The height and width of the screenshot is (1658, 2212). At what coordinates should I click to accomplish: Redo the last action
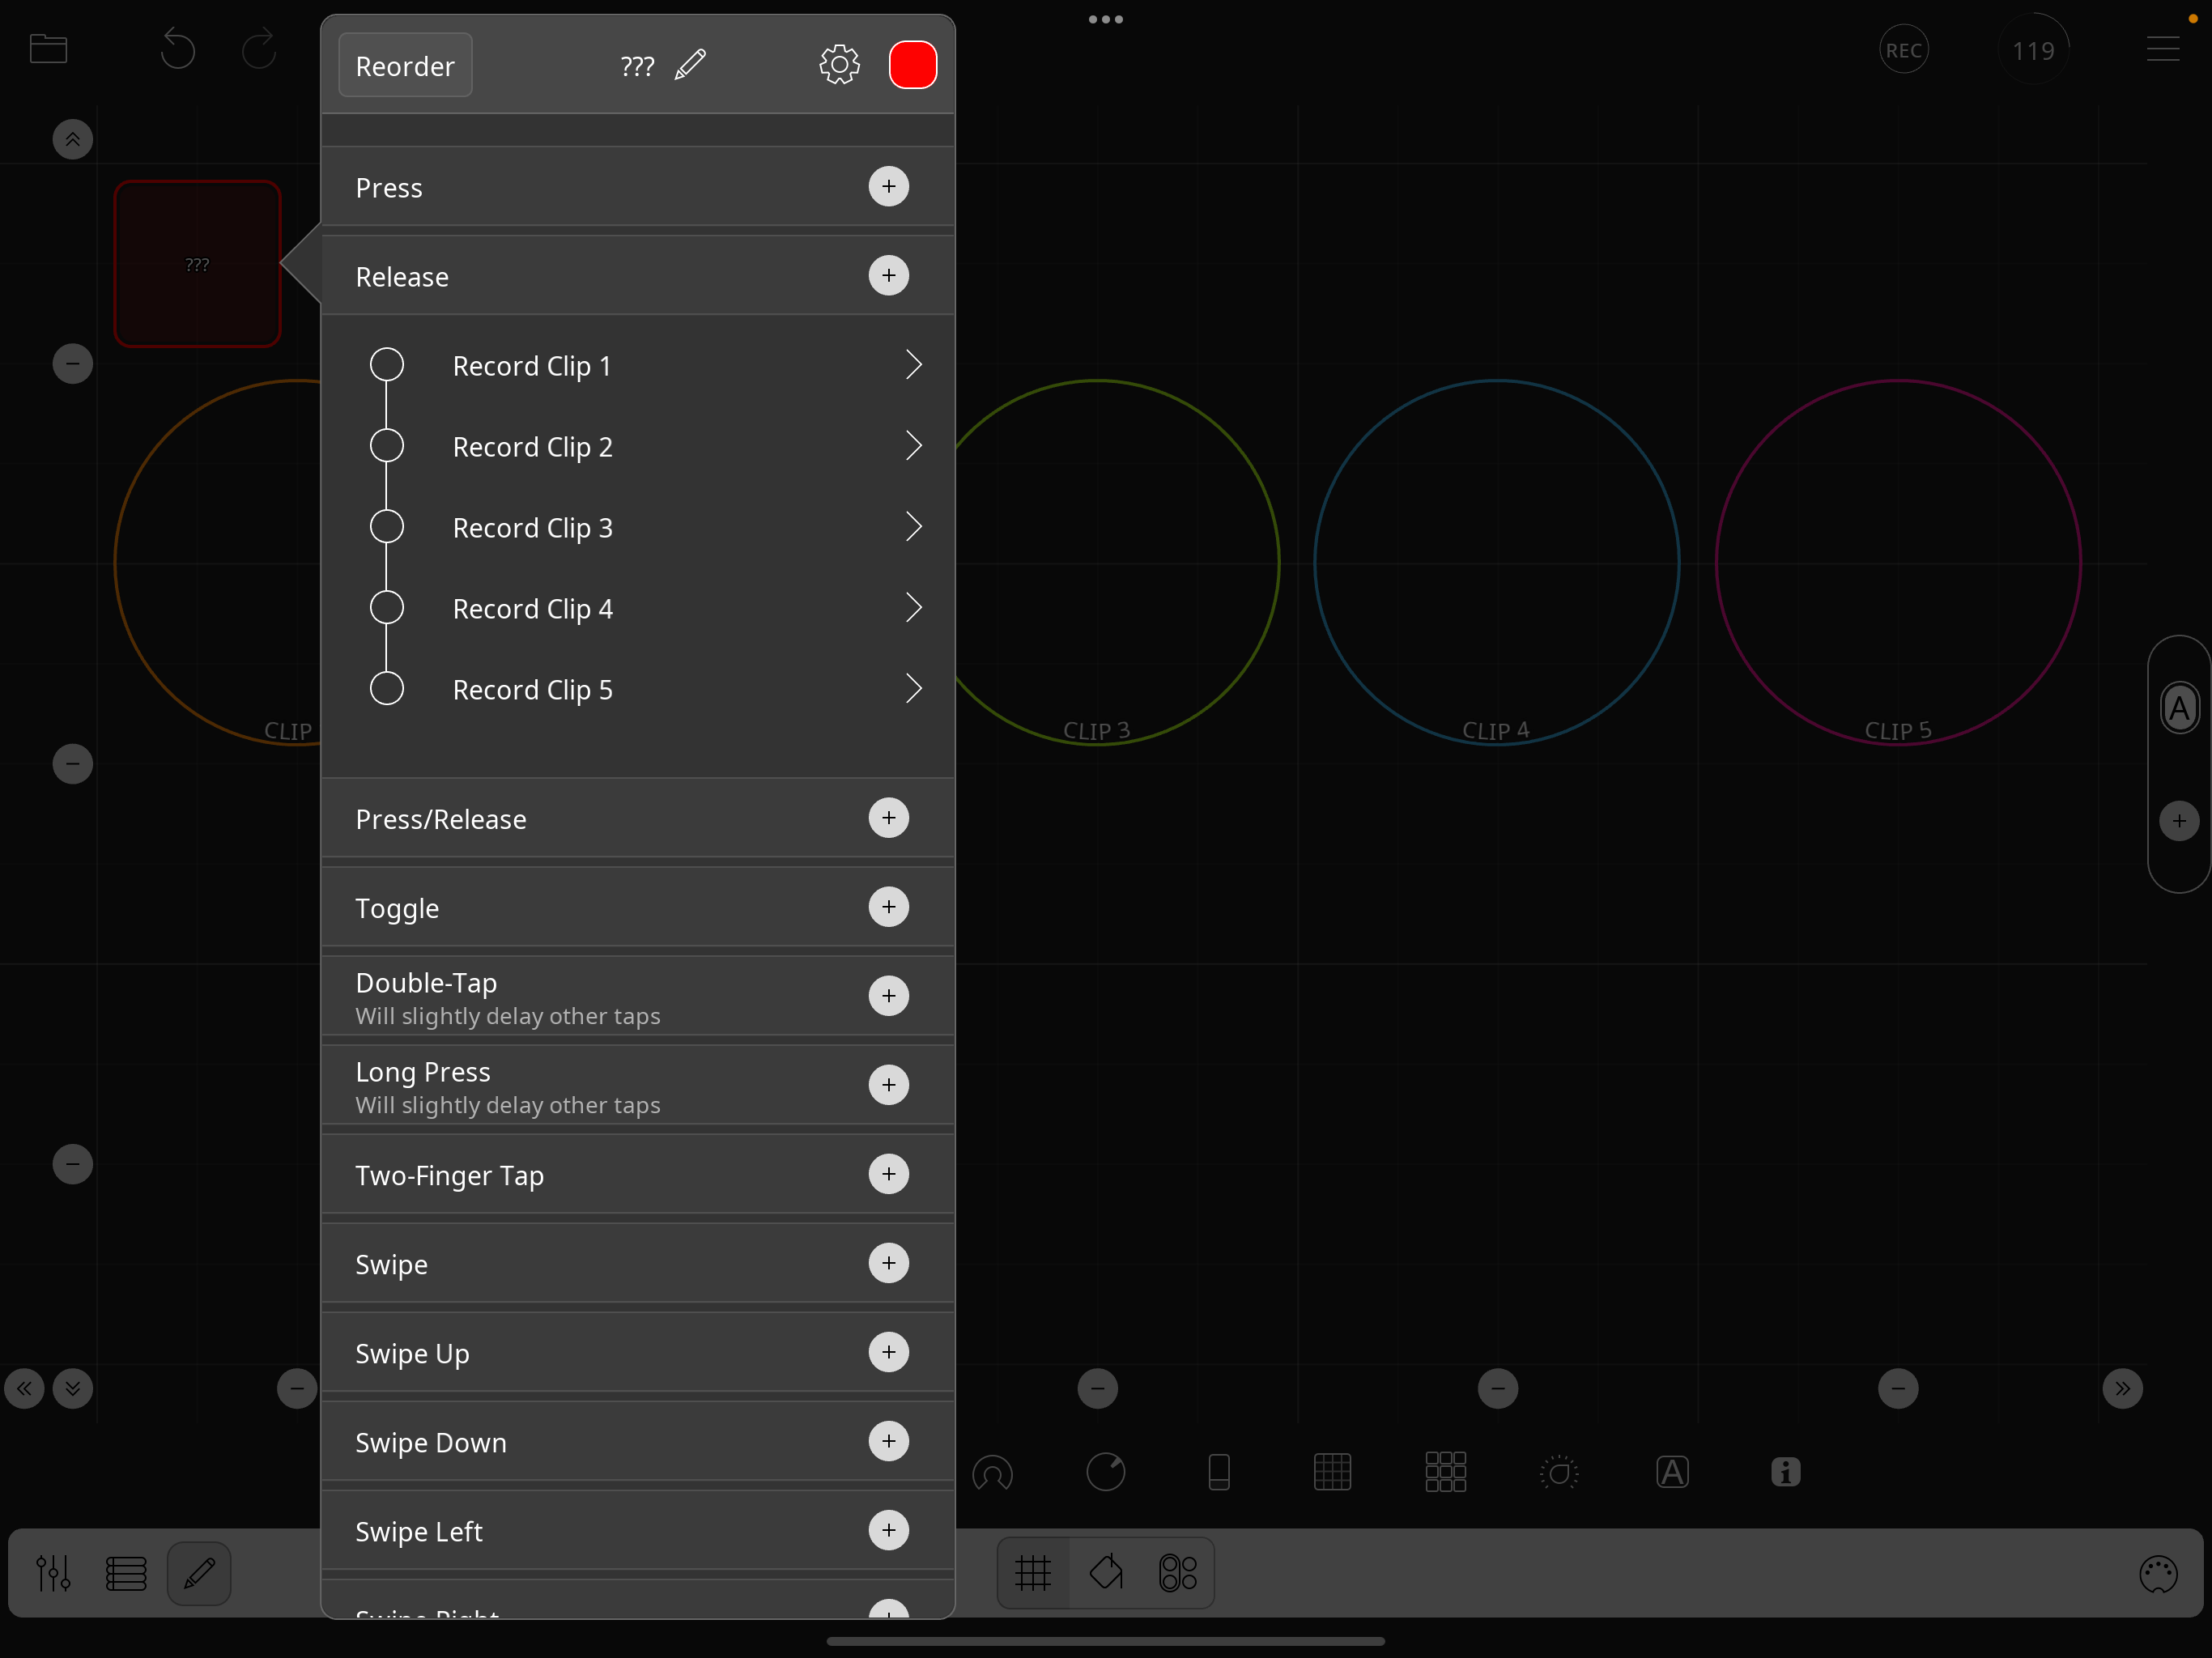(x=259, y=49)
